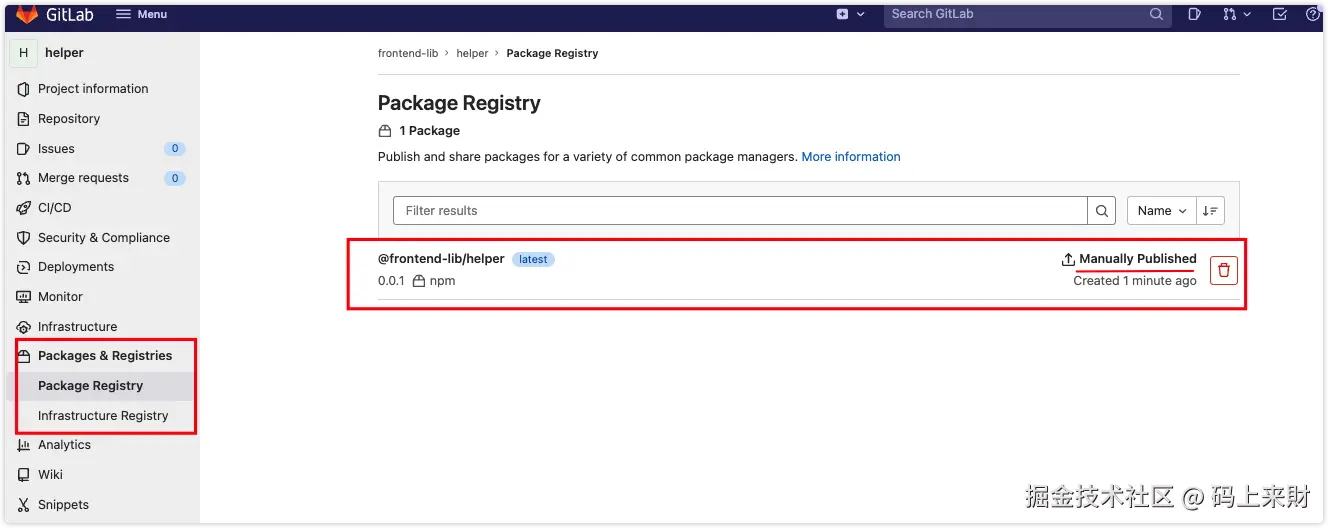Click the magnifier button beside Filter results
Viewport: 1328px width, 528px height.
1101,211
